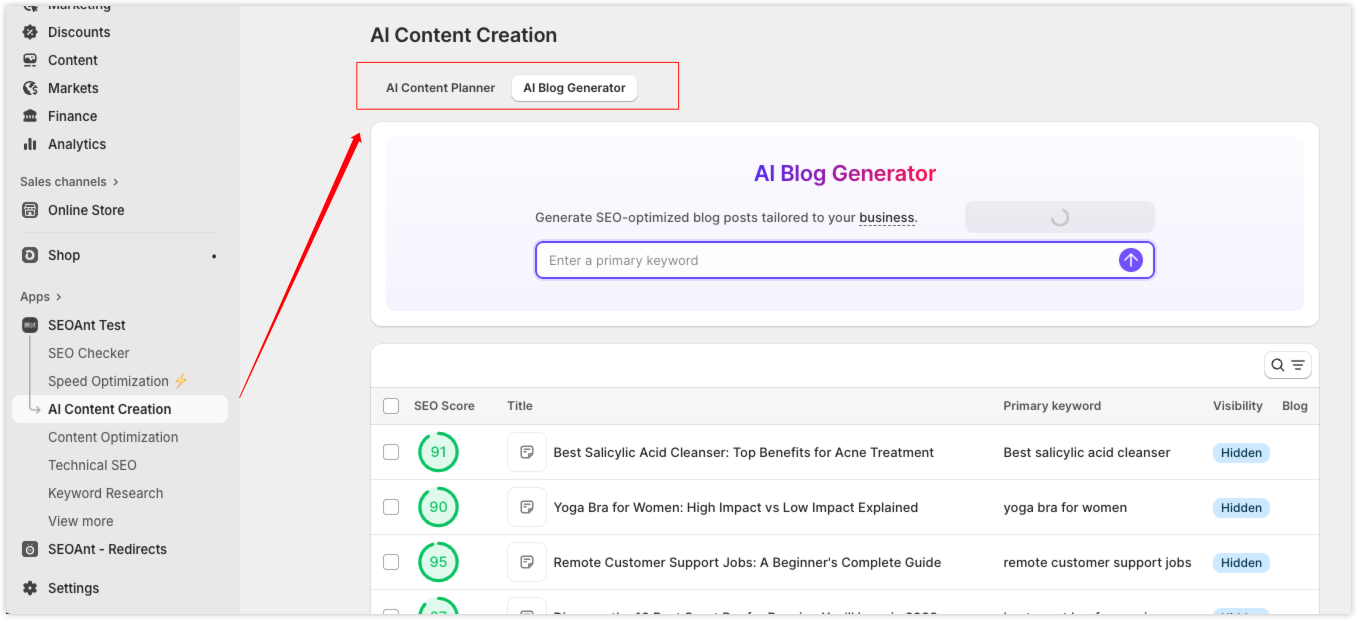
Task: Toggle the select-all checkbox in table header
Action: pos(391,406)
